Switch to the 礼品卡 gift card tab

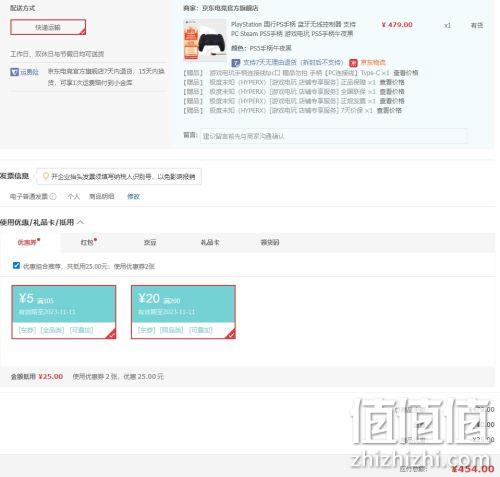click(x=210, y=242)
